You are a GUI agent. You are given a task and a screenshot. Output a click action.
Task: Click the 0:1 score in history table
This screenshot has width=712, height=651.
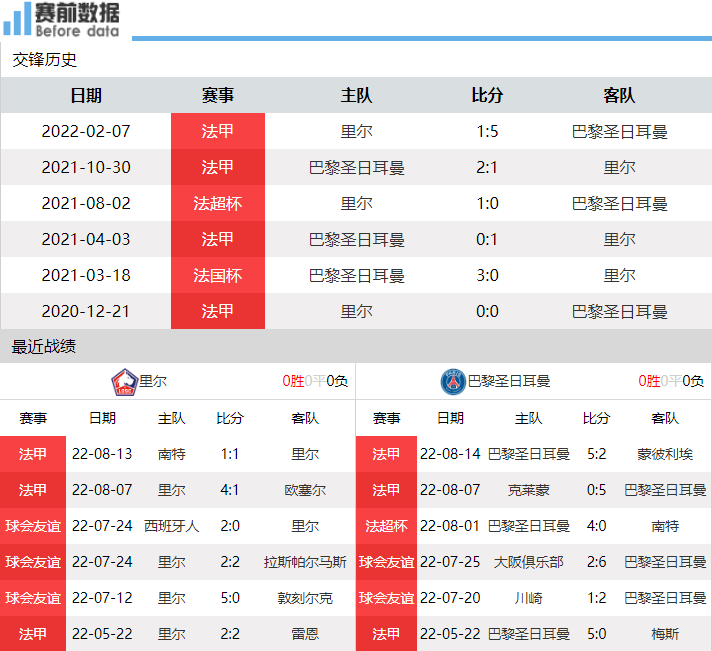pyautogui.click(x=487, y=239)
